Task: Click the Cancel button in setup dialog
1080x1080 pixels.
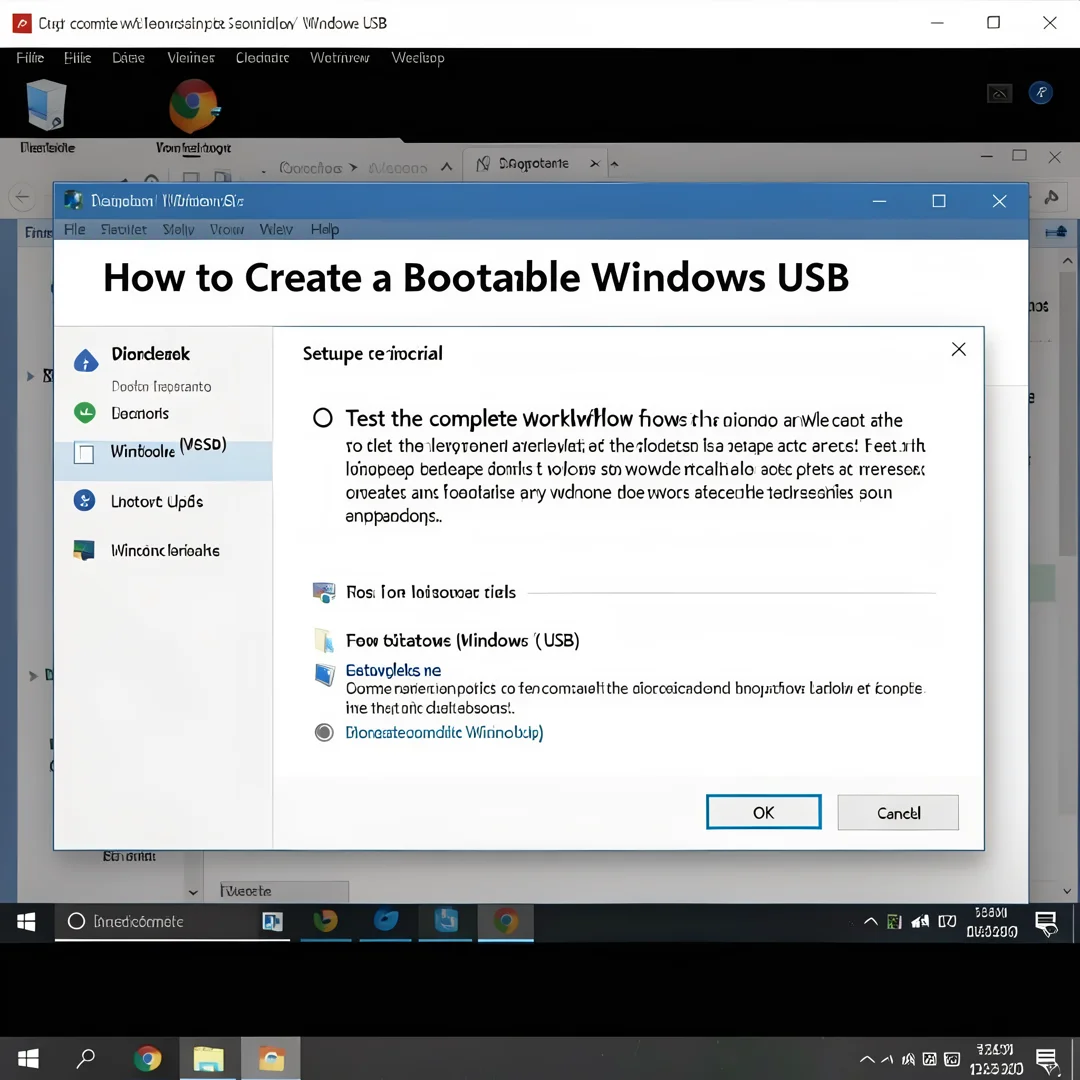Action: 897,813
